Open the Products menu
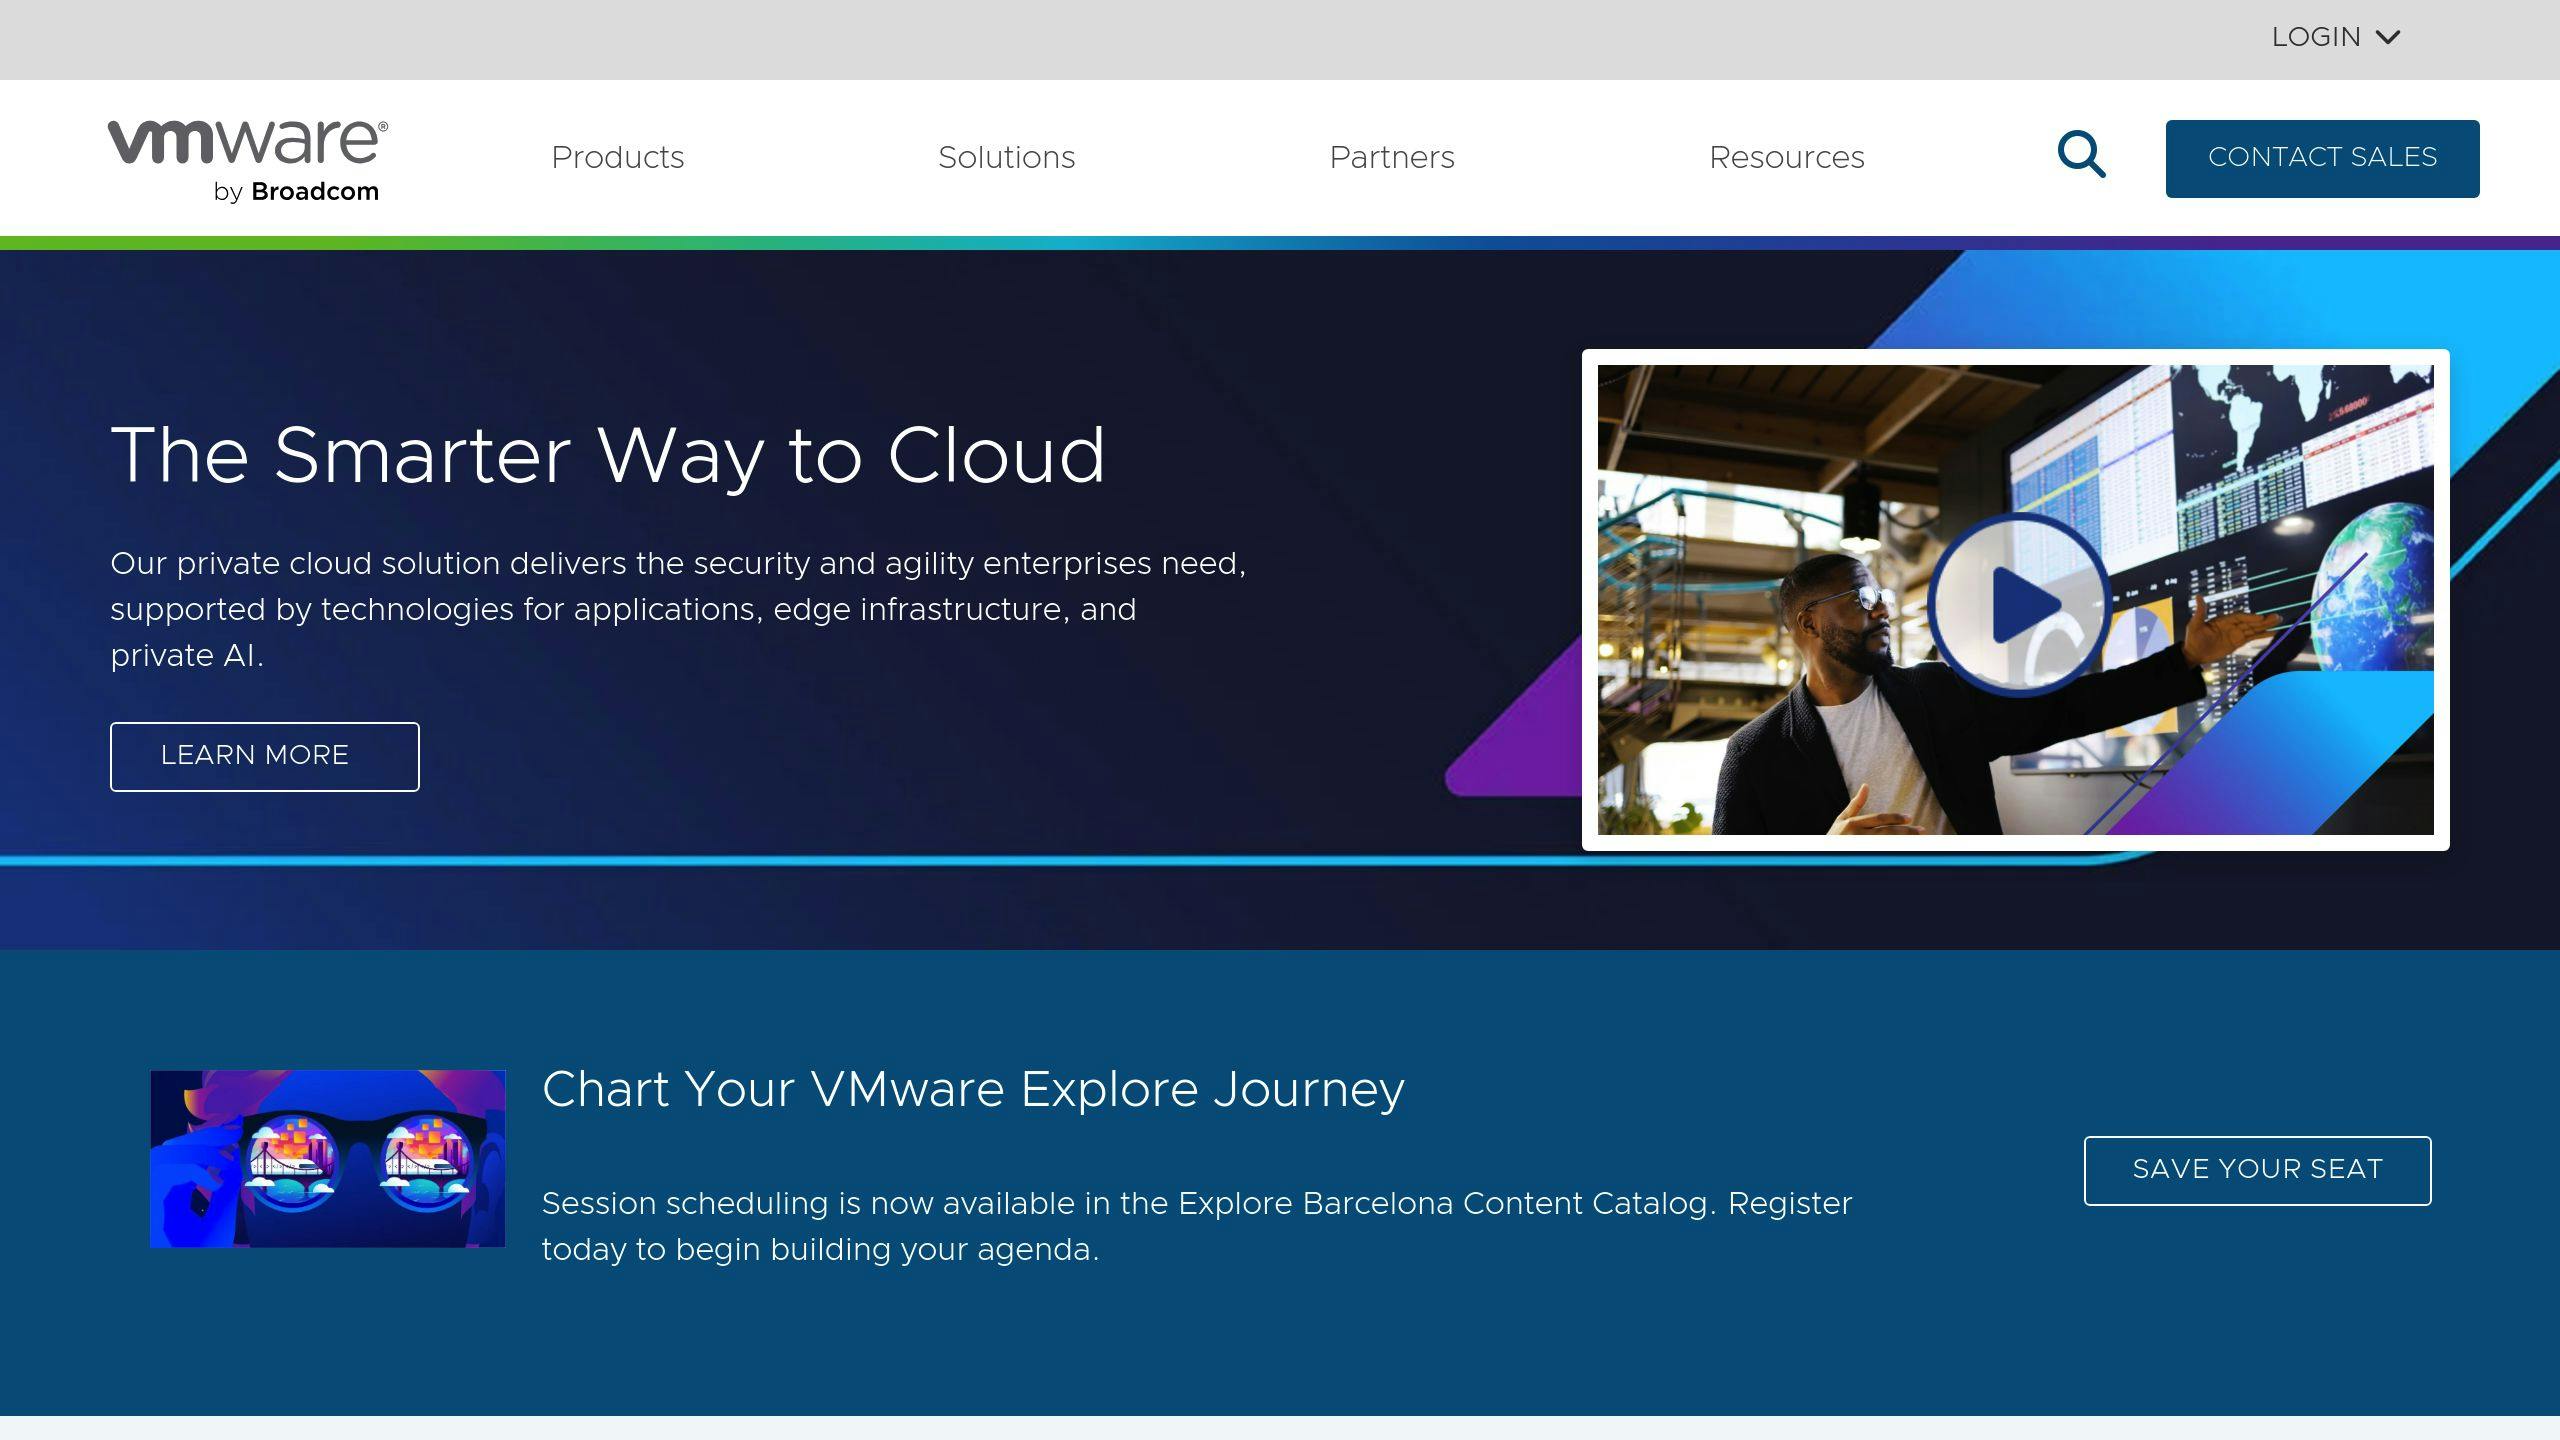The height and width of the screenshot is (1440, 2560). pyautogui.click(x=618, y=158)
